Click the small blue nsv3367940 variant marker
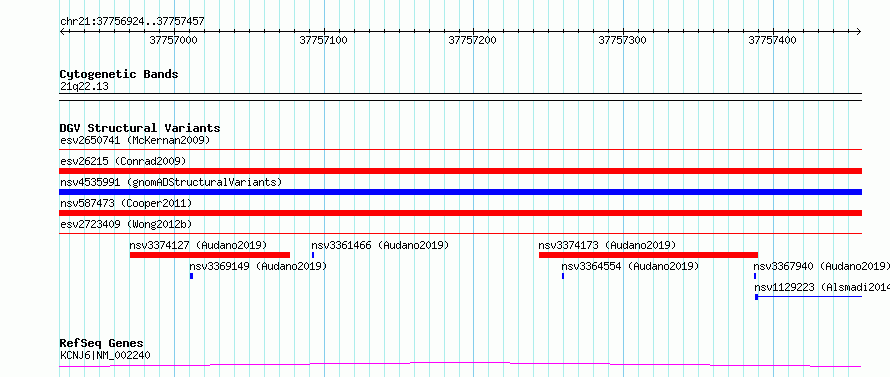 pos(755,276)
